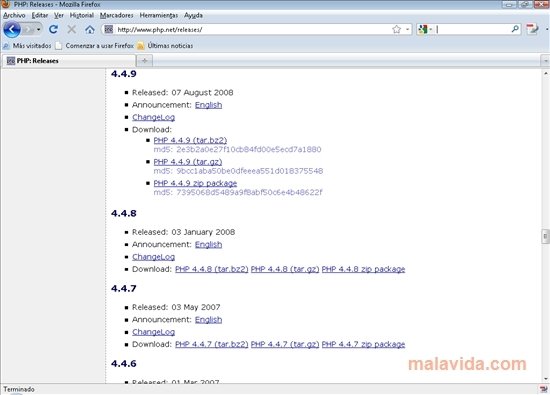This screenshot has width=550, height=395.
Task: Choose search engine via Google icon
Action: [423, 29]
